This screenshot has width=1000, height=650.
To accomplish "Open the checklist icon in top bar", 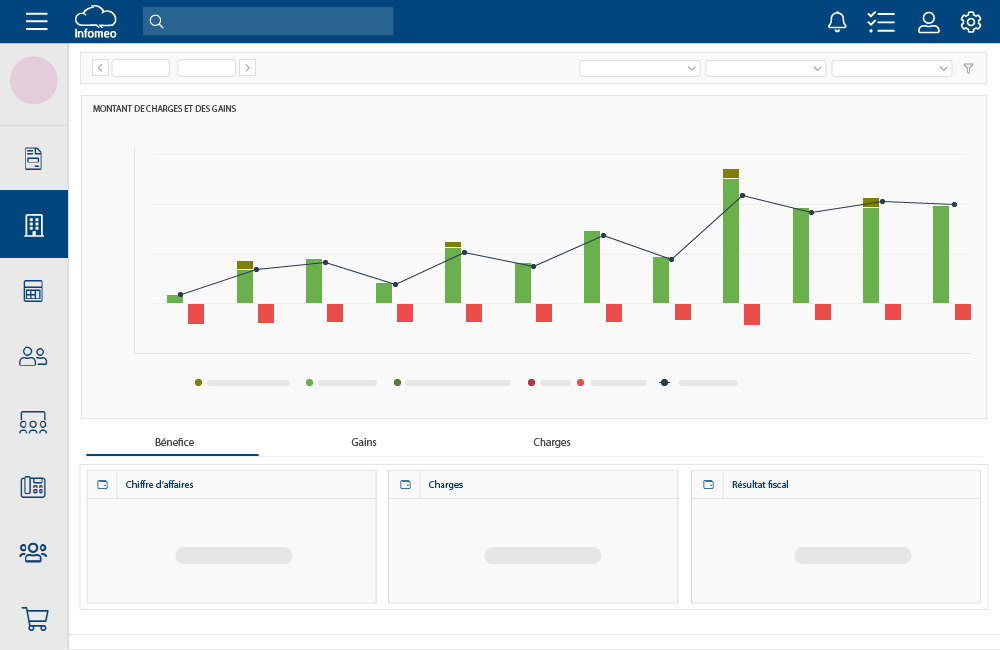I will click(881, 21).
